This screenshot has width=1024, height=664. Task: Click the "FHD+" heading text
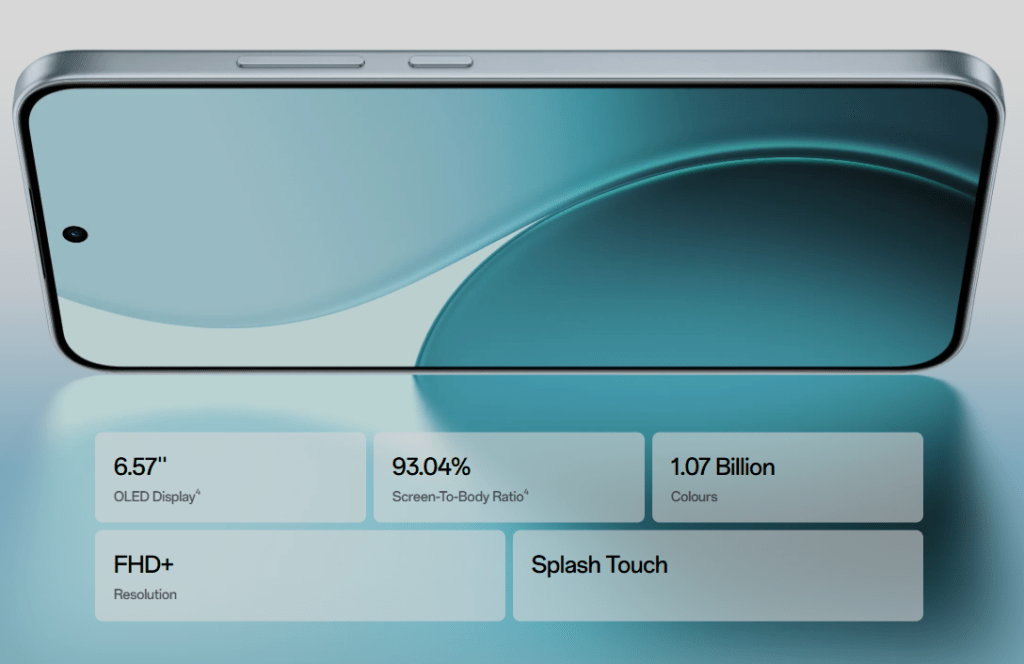click(144, 565)
